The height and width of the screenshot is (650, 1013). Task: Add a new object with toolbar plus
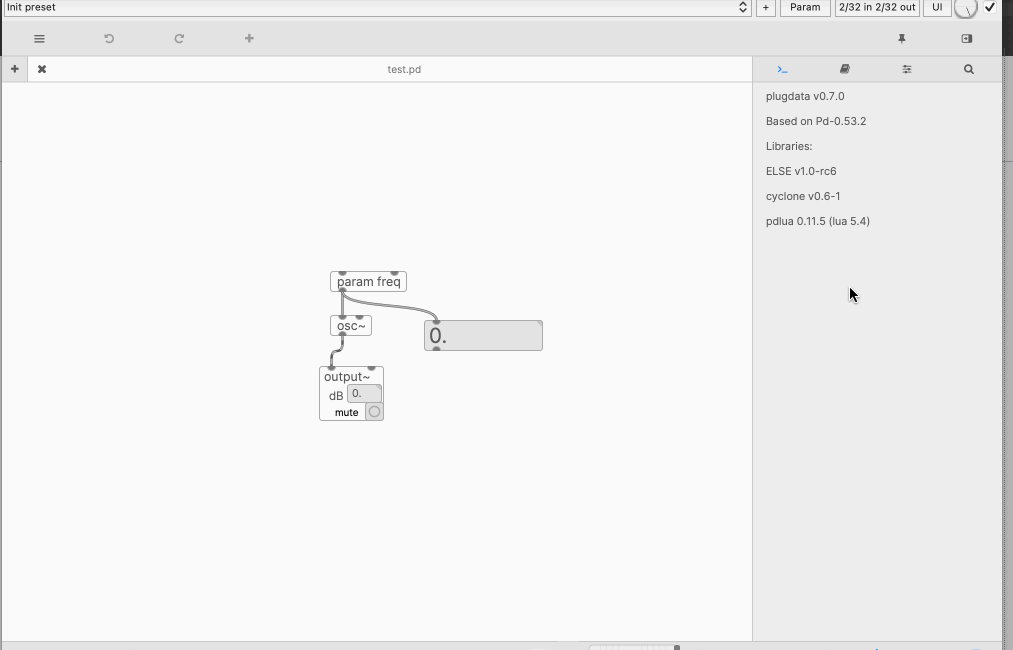249,39
